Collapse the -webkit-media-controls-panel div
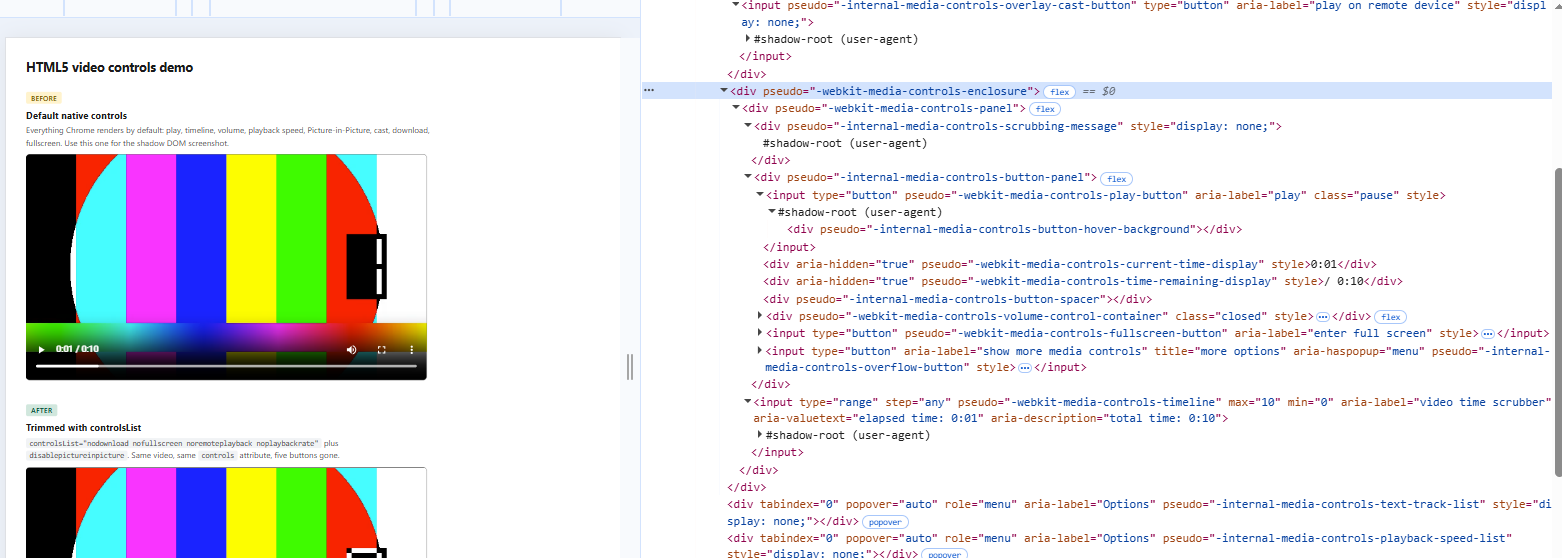The width and height of the screenshot is (1562, 558). tap(736, 108)
